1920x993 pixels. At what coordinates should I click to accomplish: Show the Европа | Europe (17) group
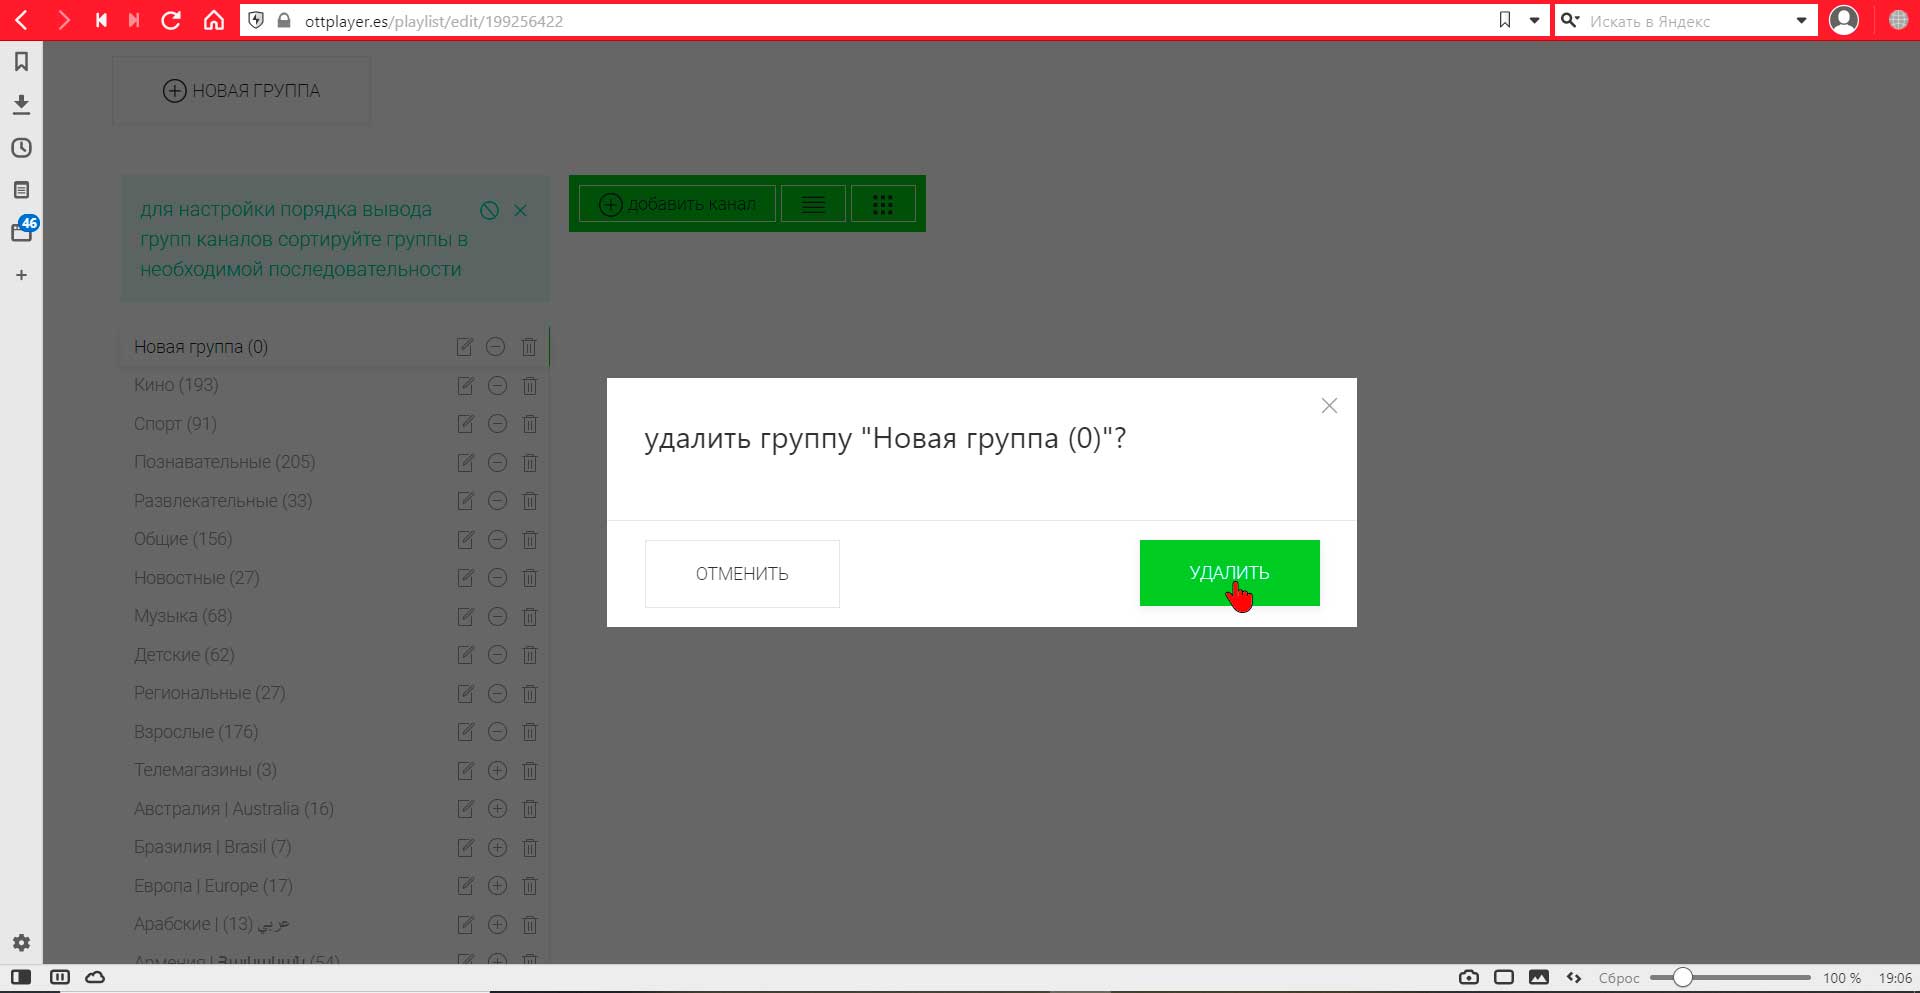click(497, 886)
